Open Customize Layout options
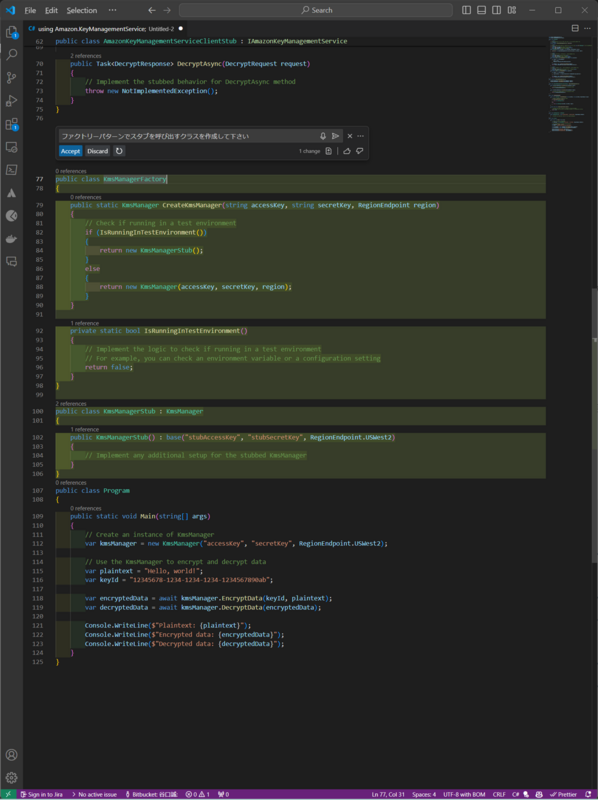This screenshot has height=800, width=598. tap(512, 10)
